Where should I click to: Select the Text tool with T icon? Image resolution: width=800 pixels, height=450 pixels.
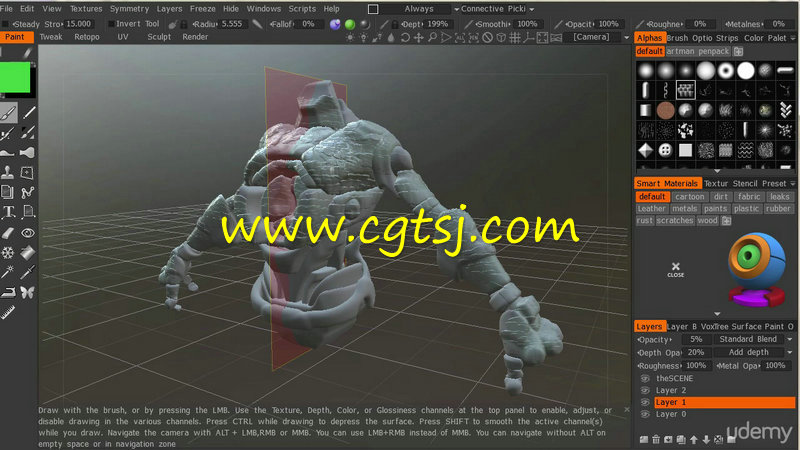[8, 212]
